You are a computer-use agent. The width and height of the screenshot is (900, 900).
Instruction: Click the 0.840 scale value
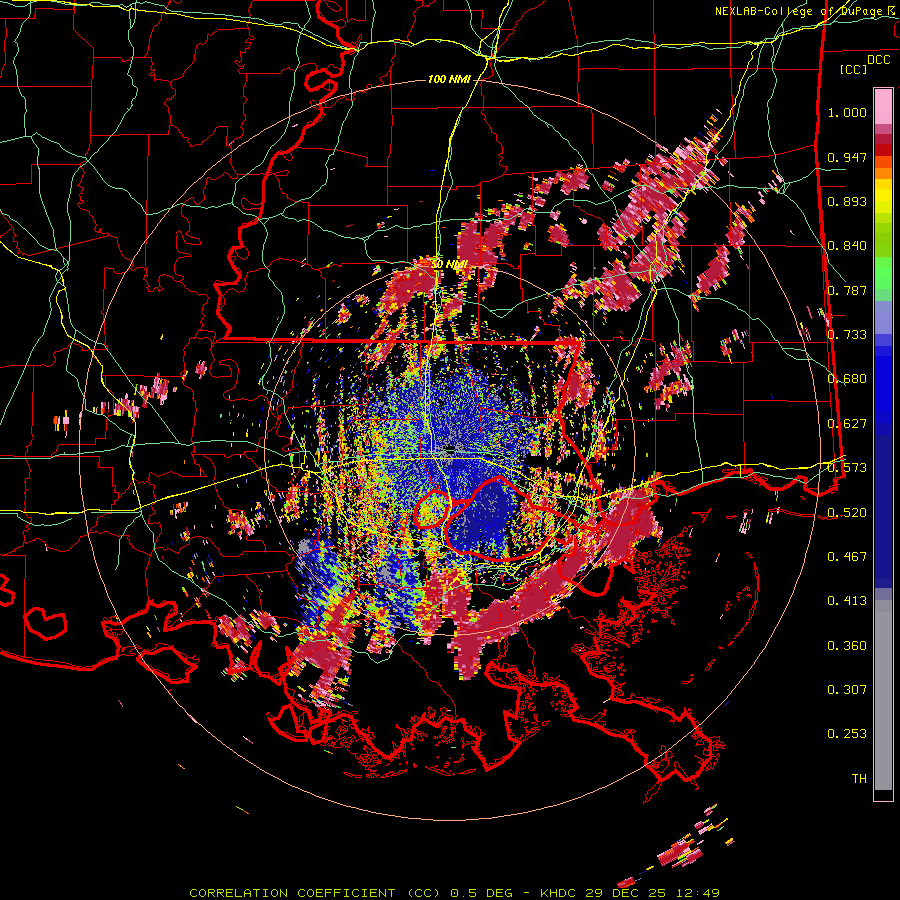(847, 246)
